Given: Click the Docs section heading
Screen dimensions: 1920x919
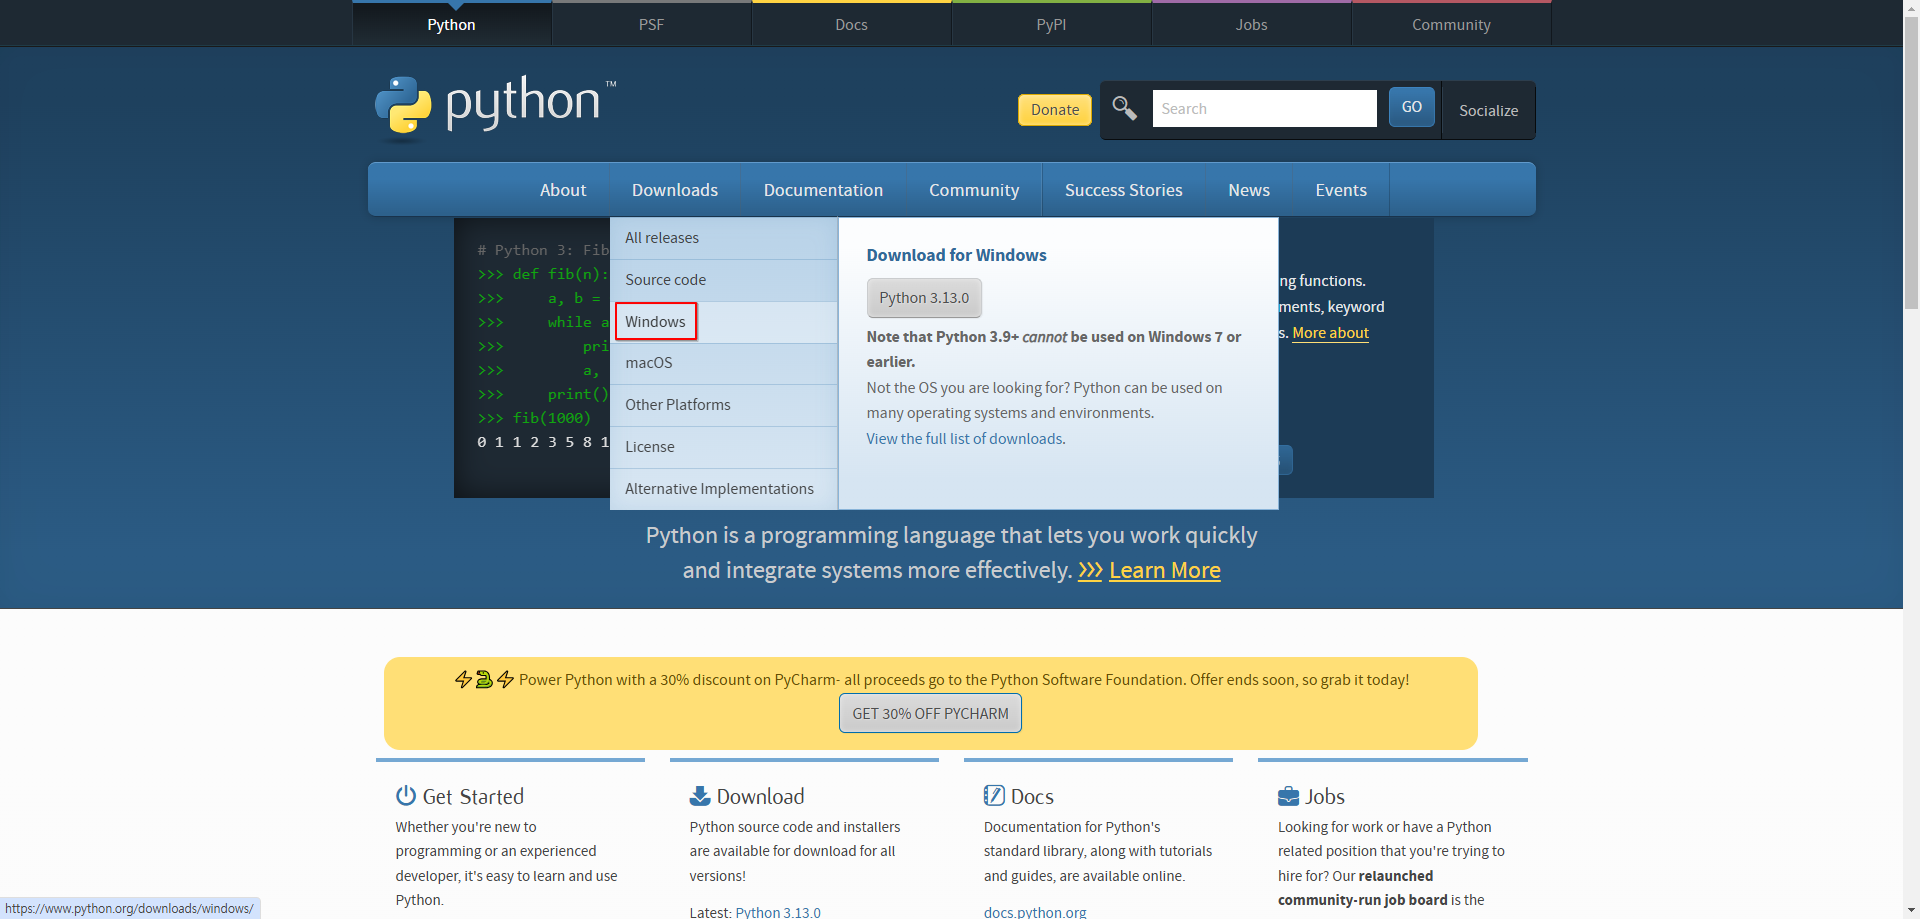Looking at the screenshot, I should pyautogui.click(x=1032, y=796).
